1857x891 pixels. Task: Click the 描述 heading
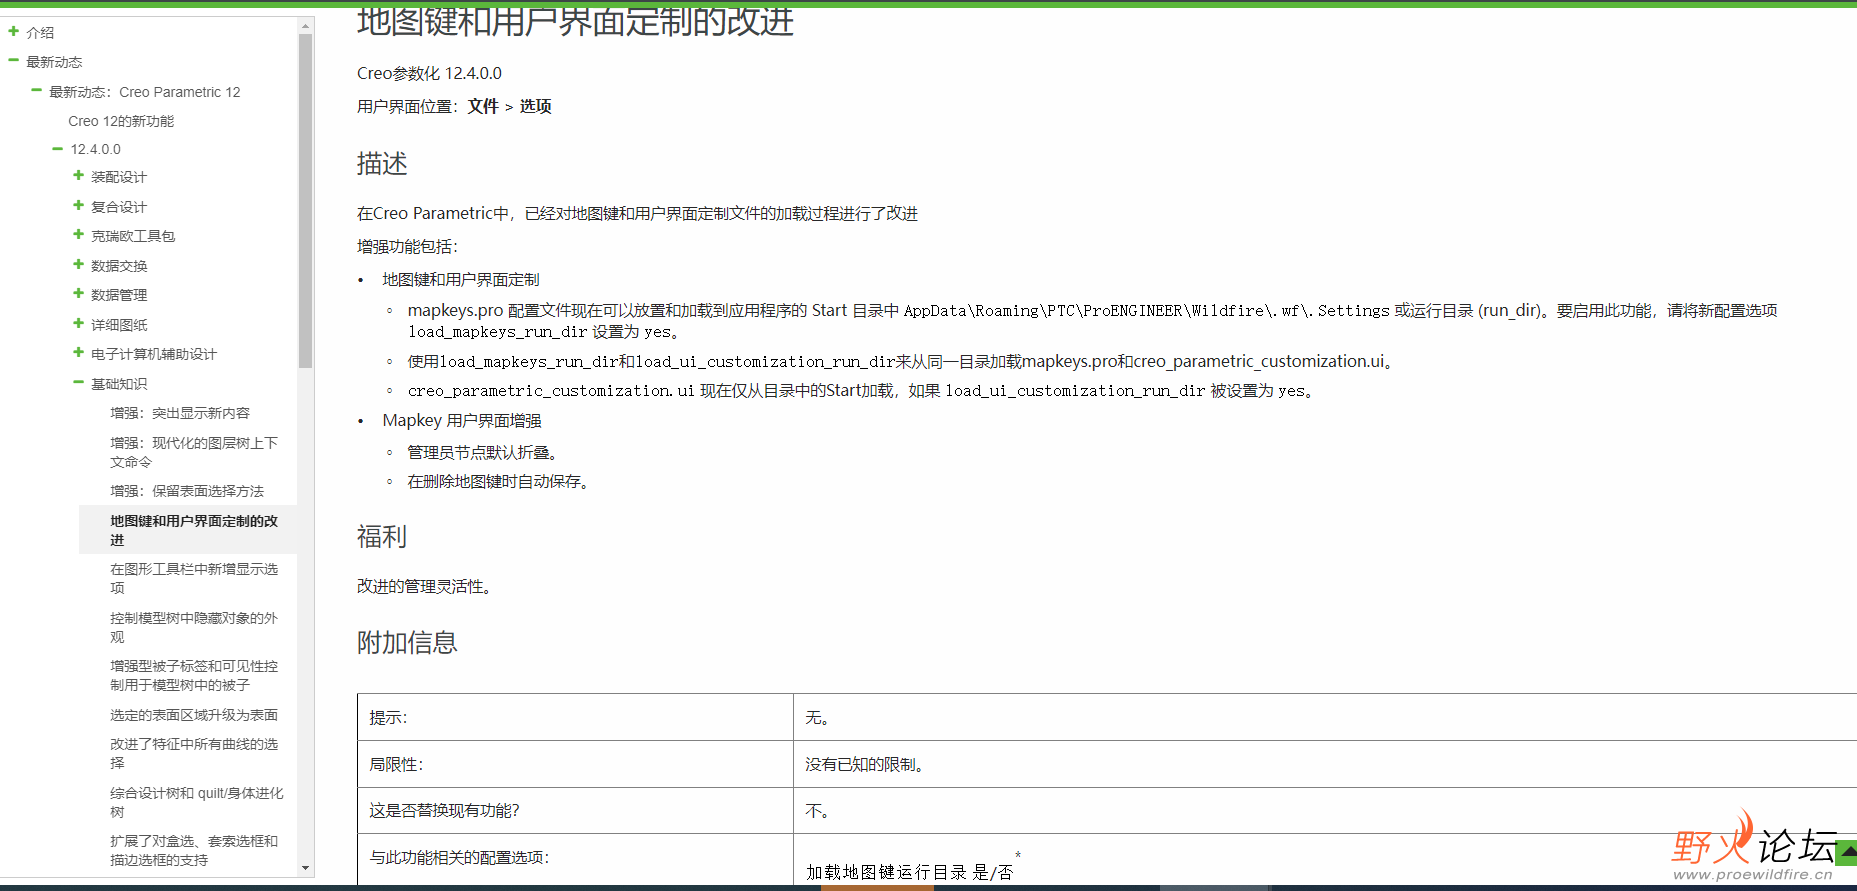pyautogui.click(x=382, y=164)
